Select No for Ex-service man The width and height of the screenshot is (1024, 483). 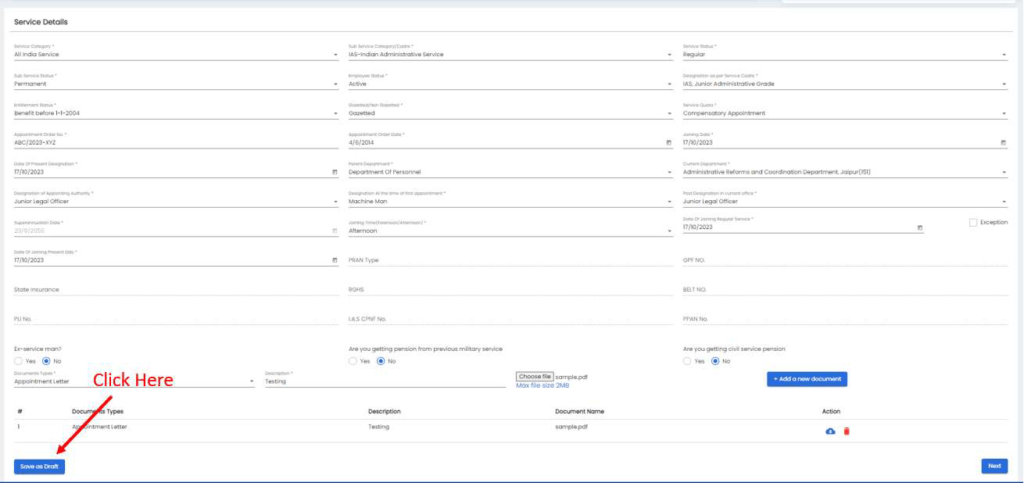46,361
